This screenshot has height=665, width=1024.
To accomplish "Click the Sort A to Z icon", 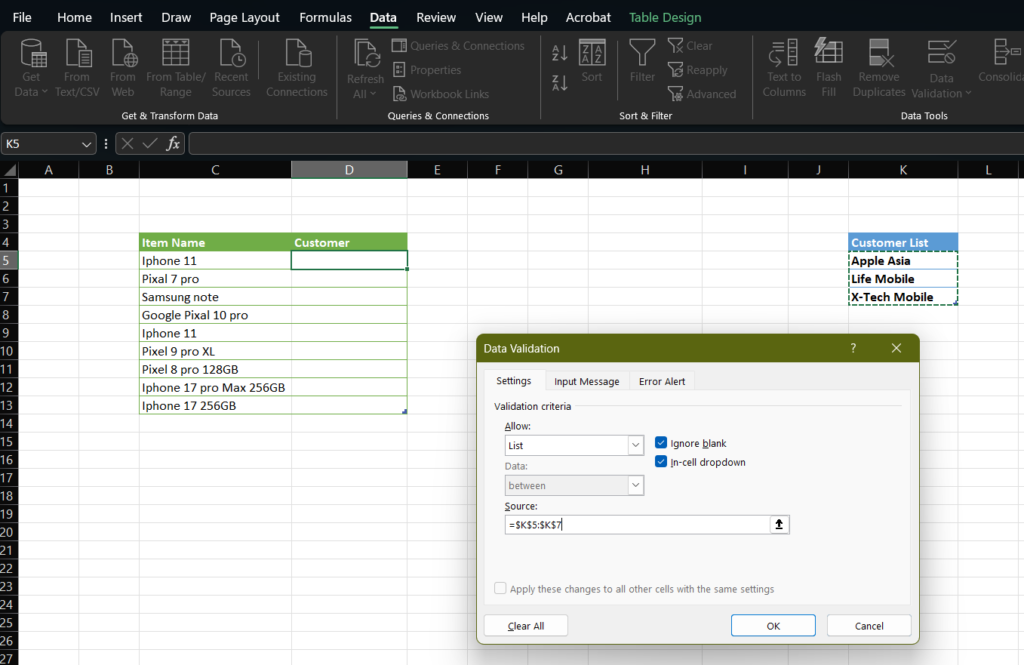I will 560,53.
